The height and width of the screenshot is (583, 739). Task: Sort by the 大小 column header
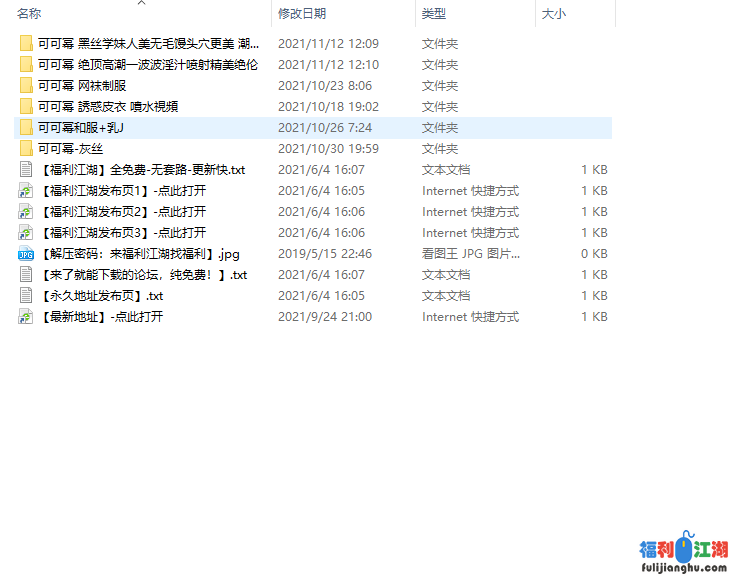tap(553, 14)
